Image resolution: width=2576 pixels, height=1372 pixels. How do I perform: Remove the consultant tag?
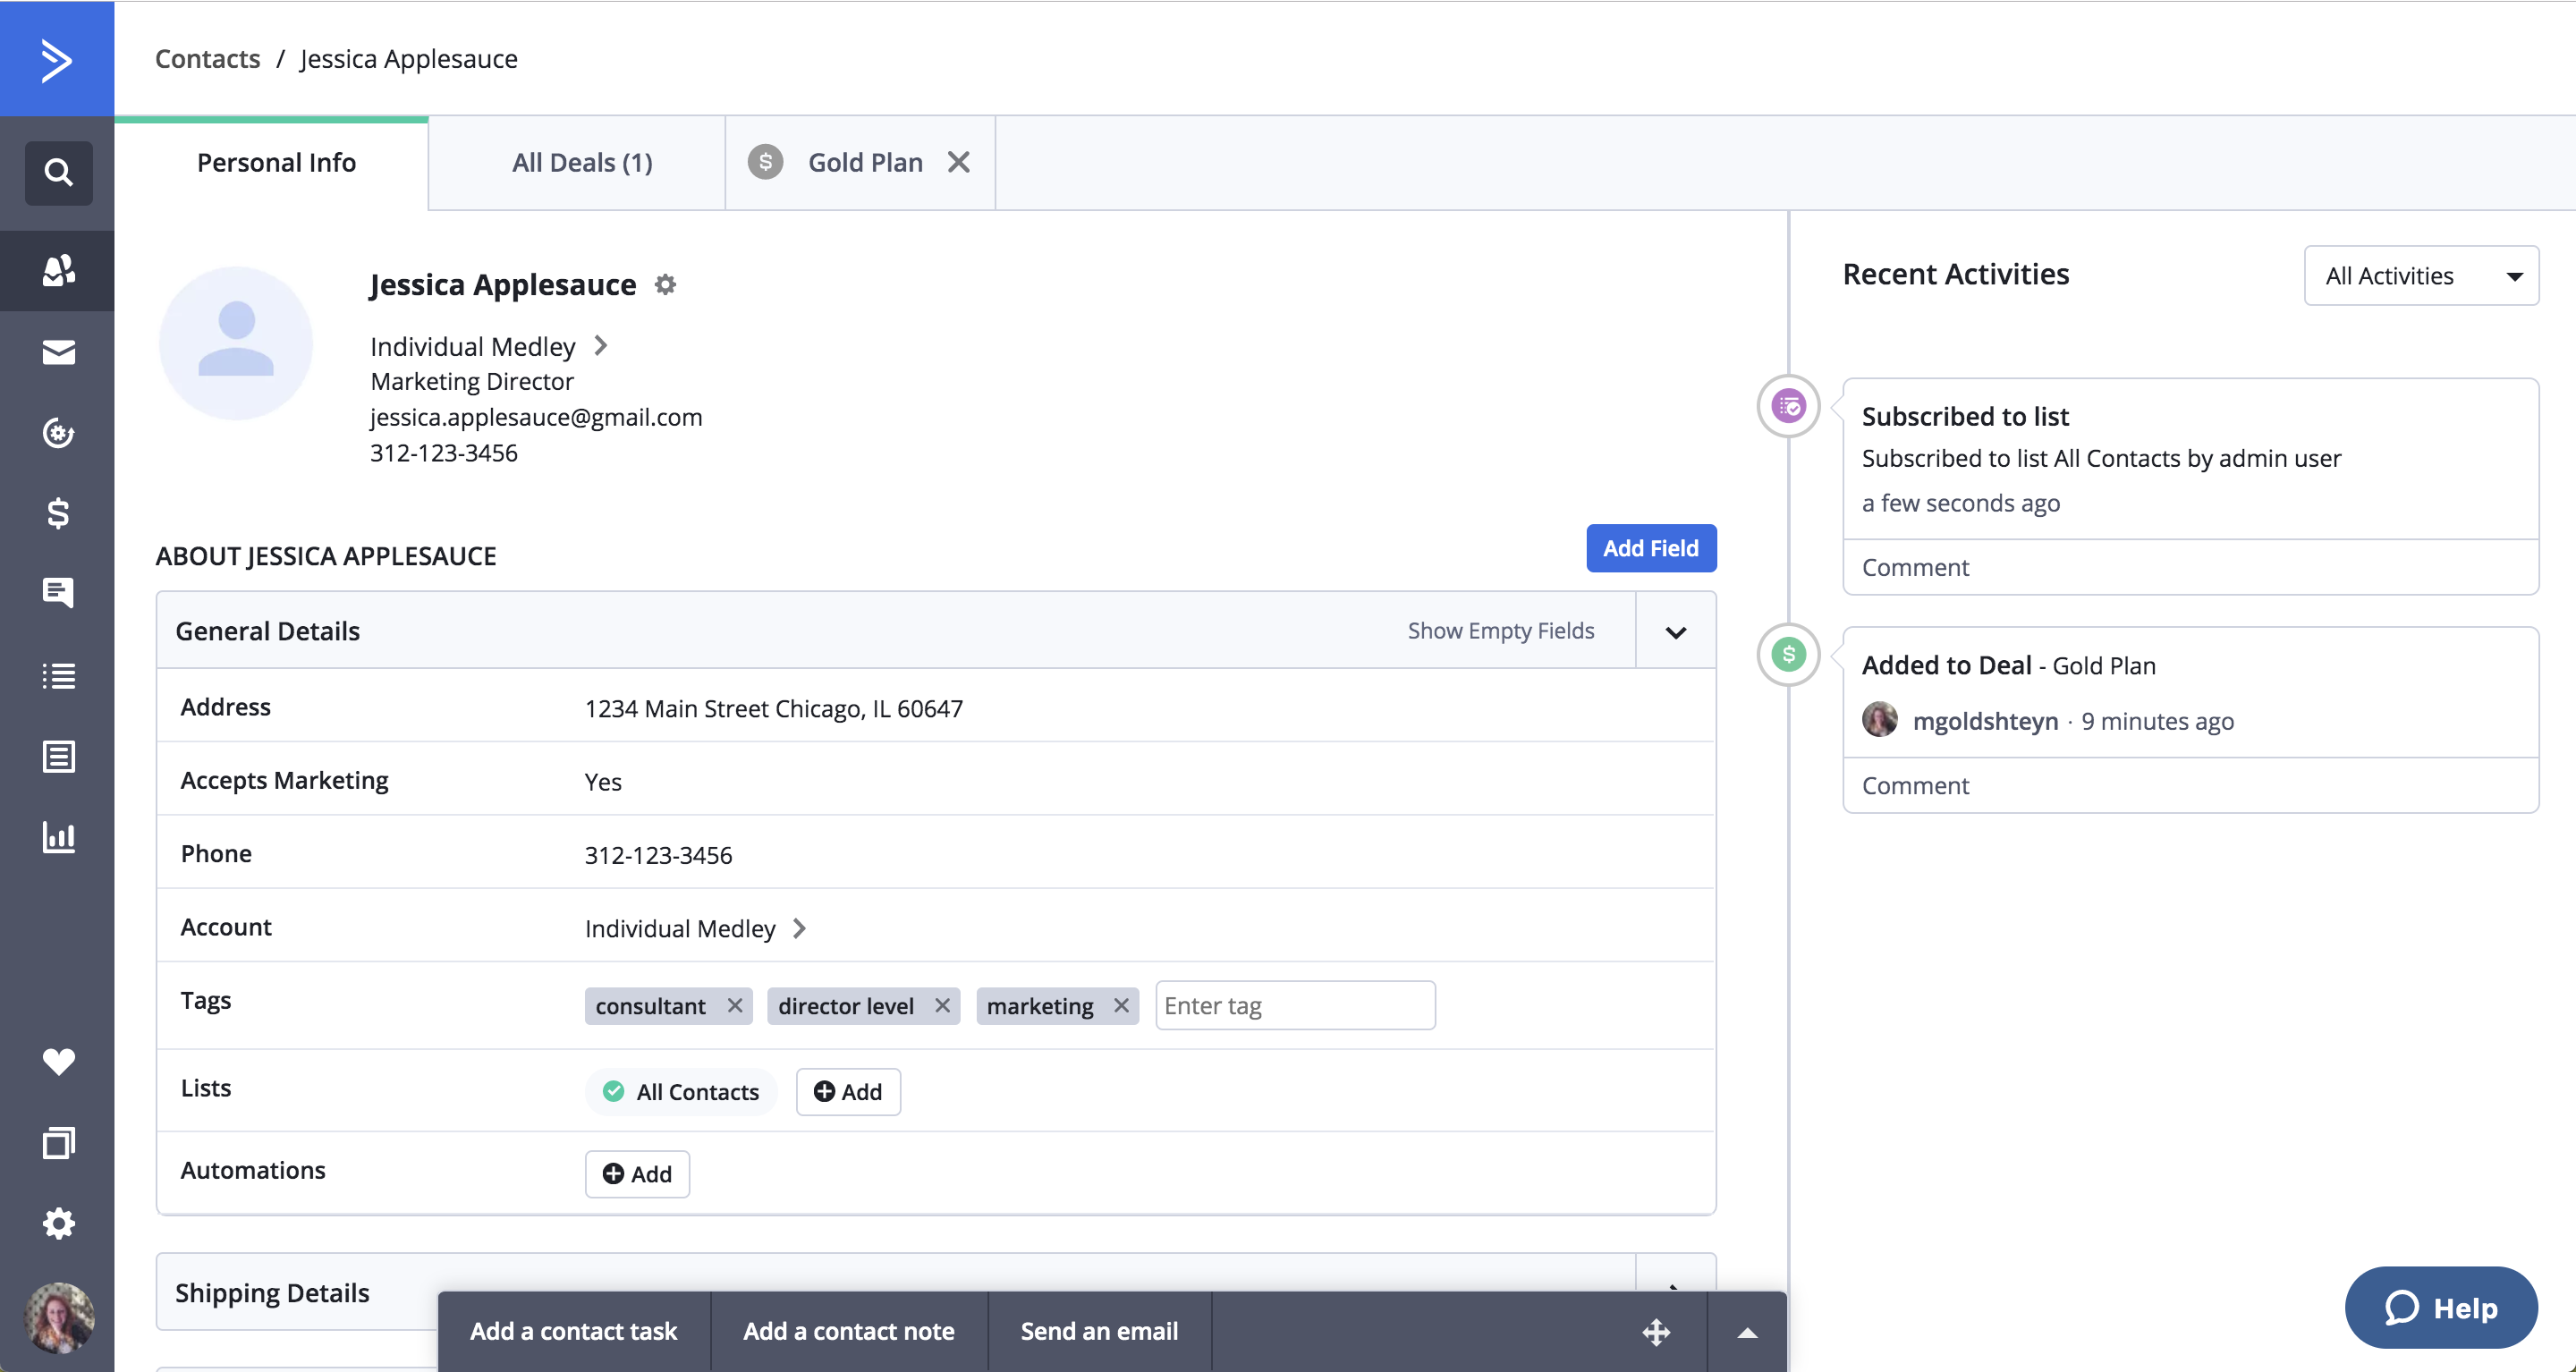735,1005
